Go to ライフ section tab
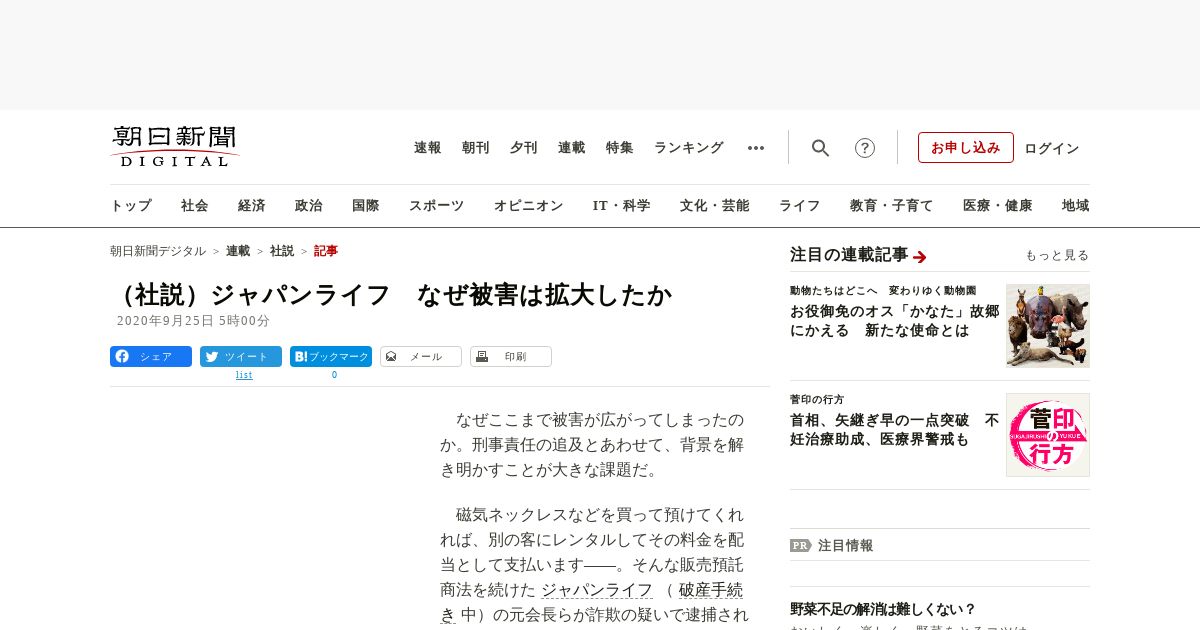 point(800,206)
